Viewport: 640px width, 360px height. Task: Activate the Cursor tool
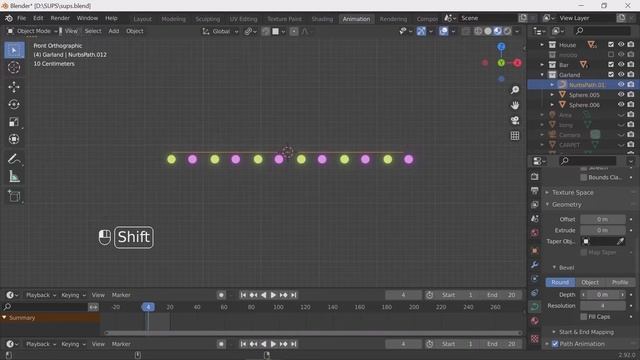coord(14,67)
